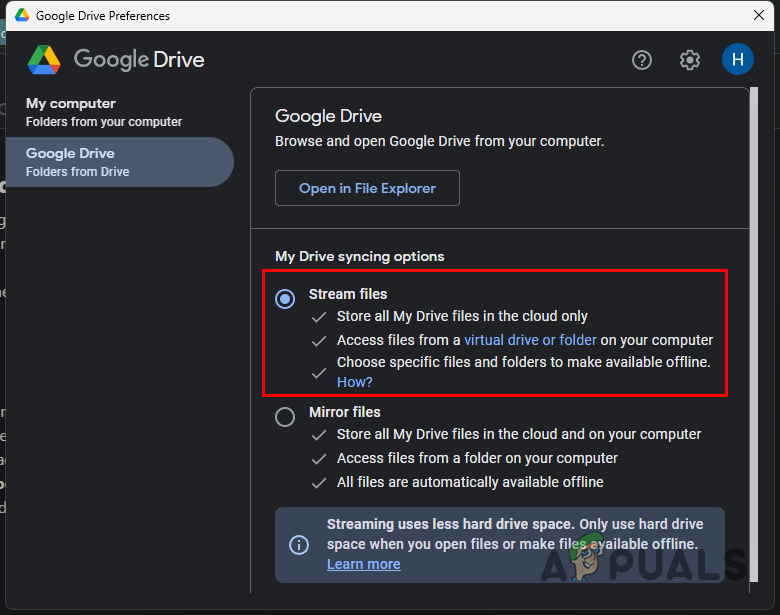Viewport: 780px width, 615px height.
Task: Select the Mirror files radio button
Action: pyautogui.click(x=285, y=416)
